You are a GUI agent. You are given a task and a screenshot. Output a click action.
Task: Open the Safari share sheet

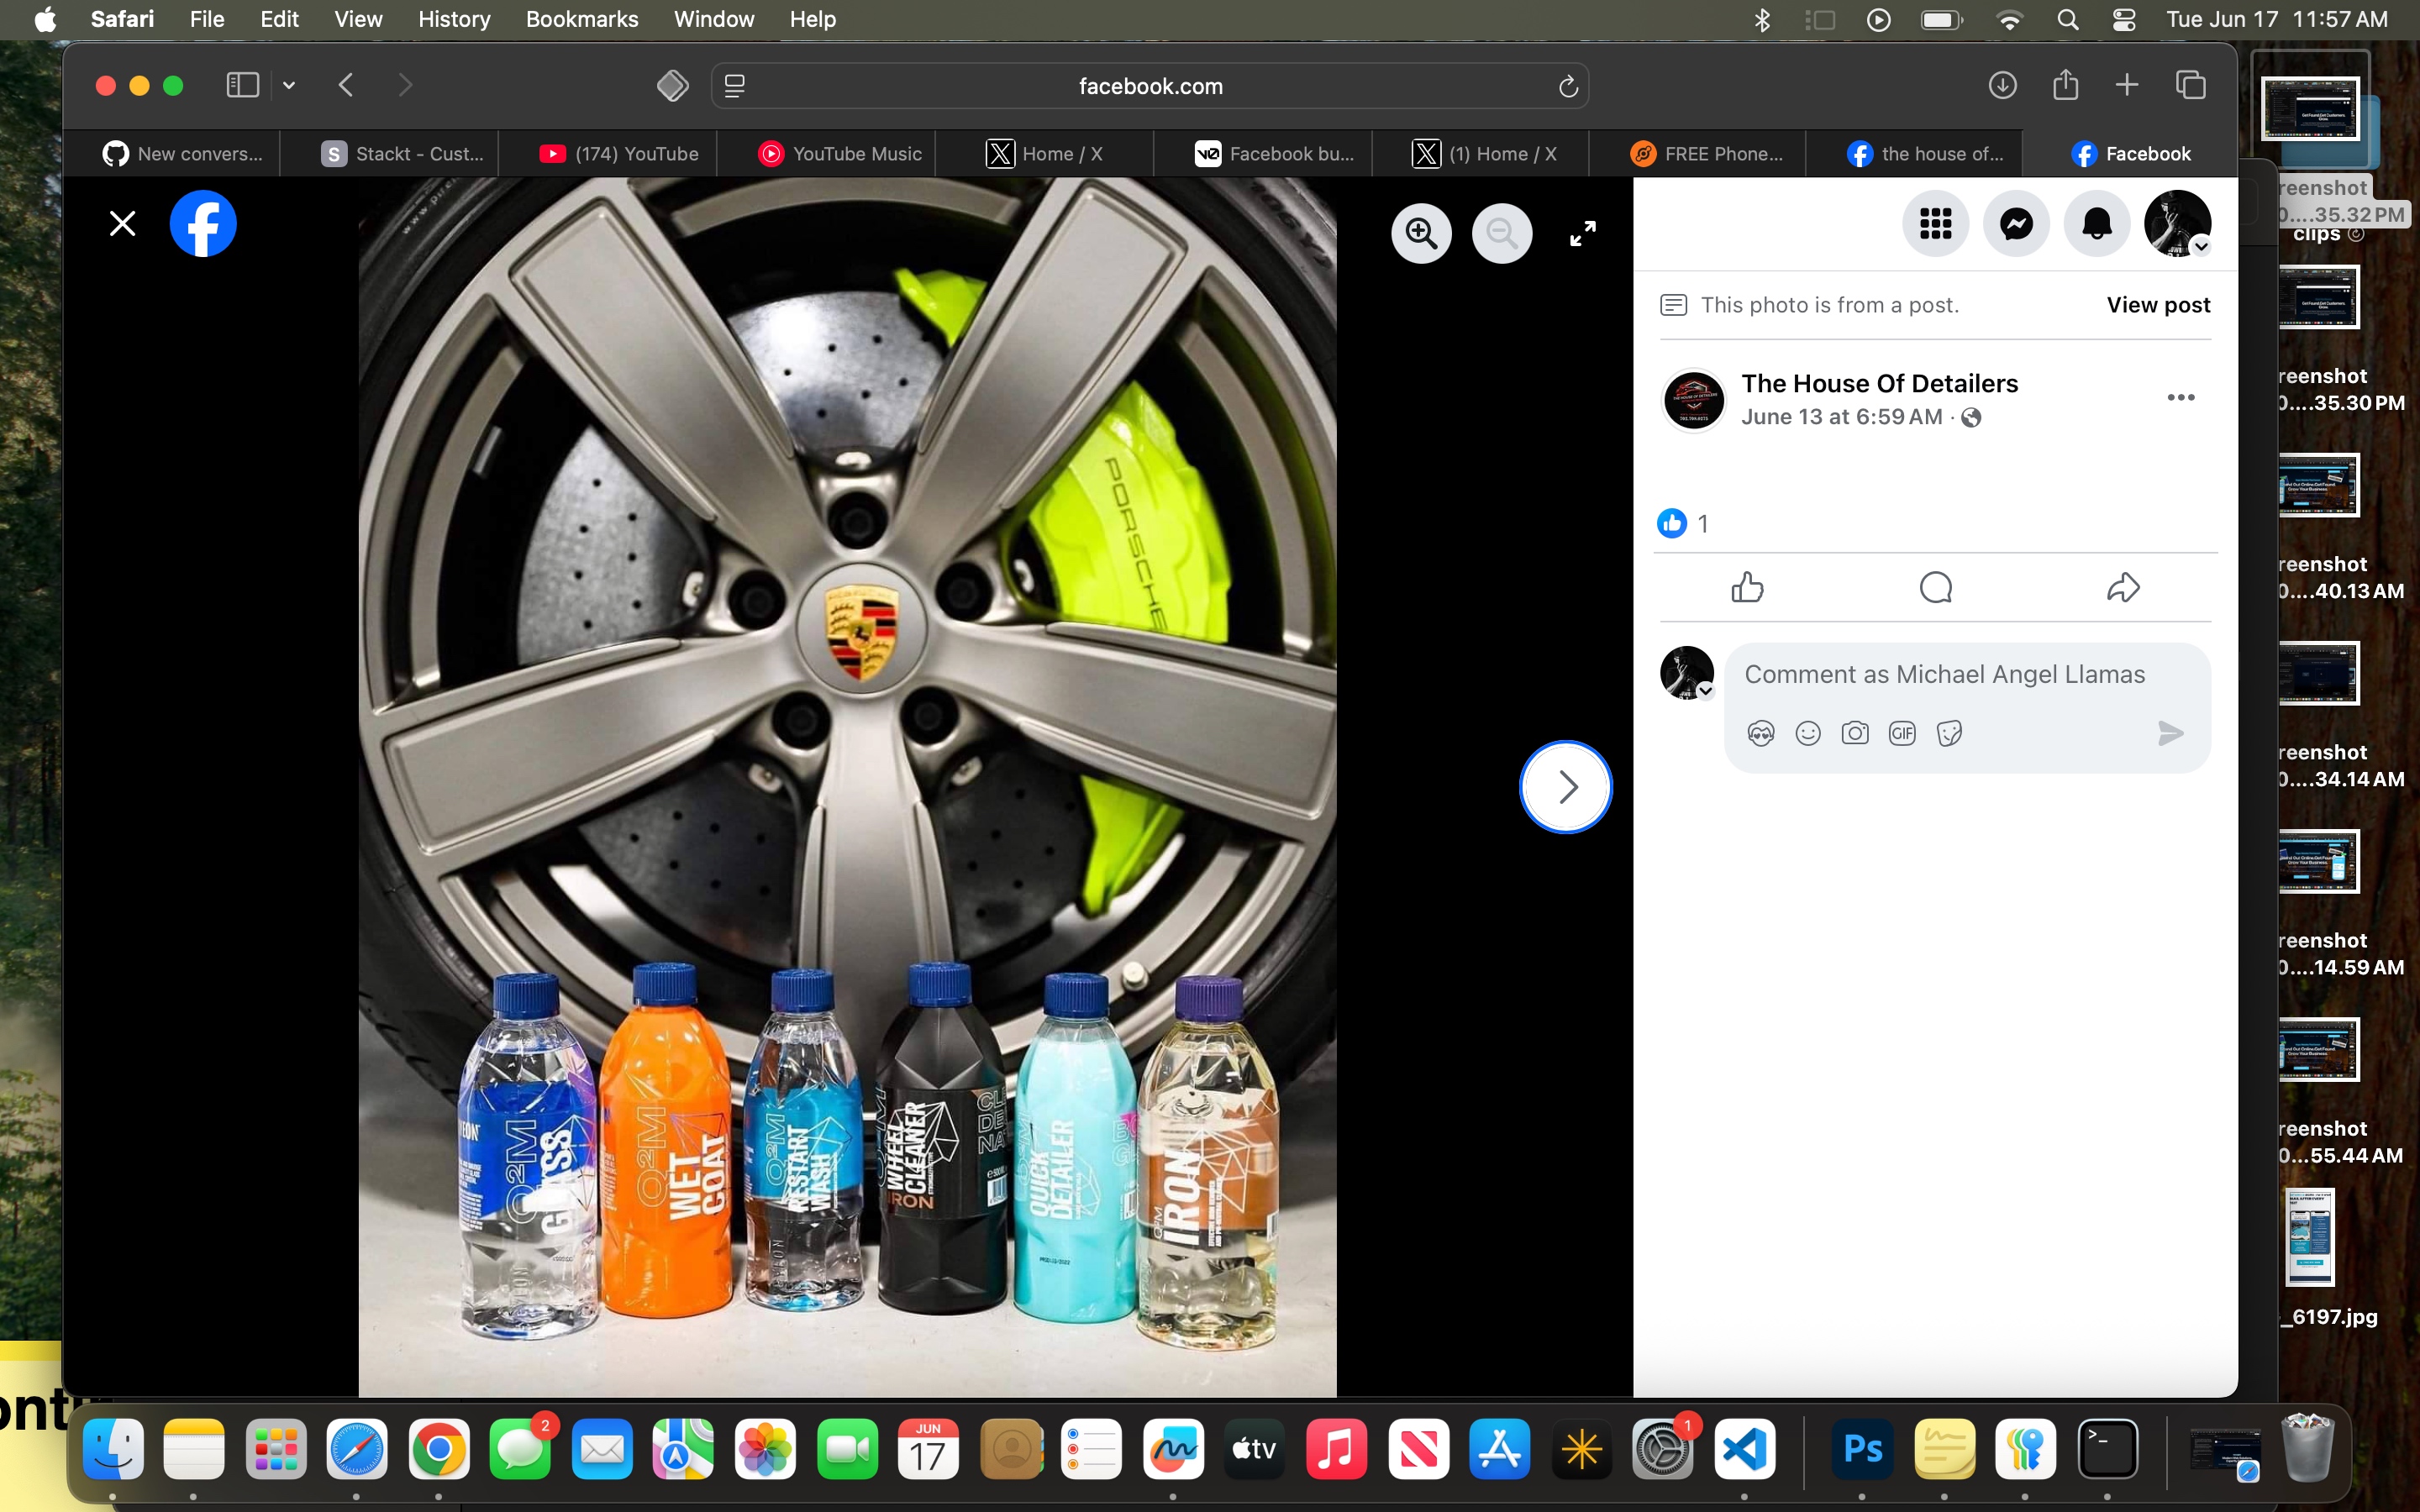(x=2065, y=84)
